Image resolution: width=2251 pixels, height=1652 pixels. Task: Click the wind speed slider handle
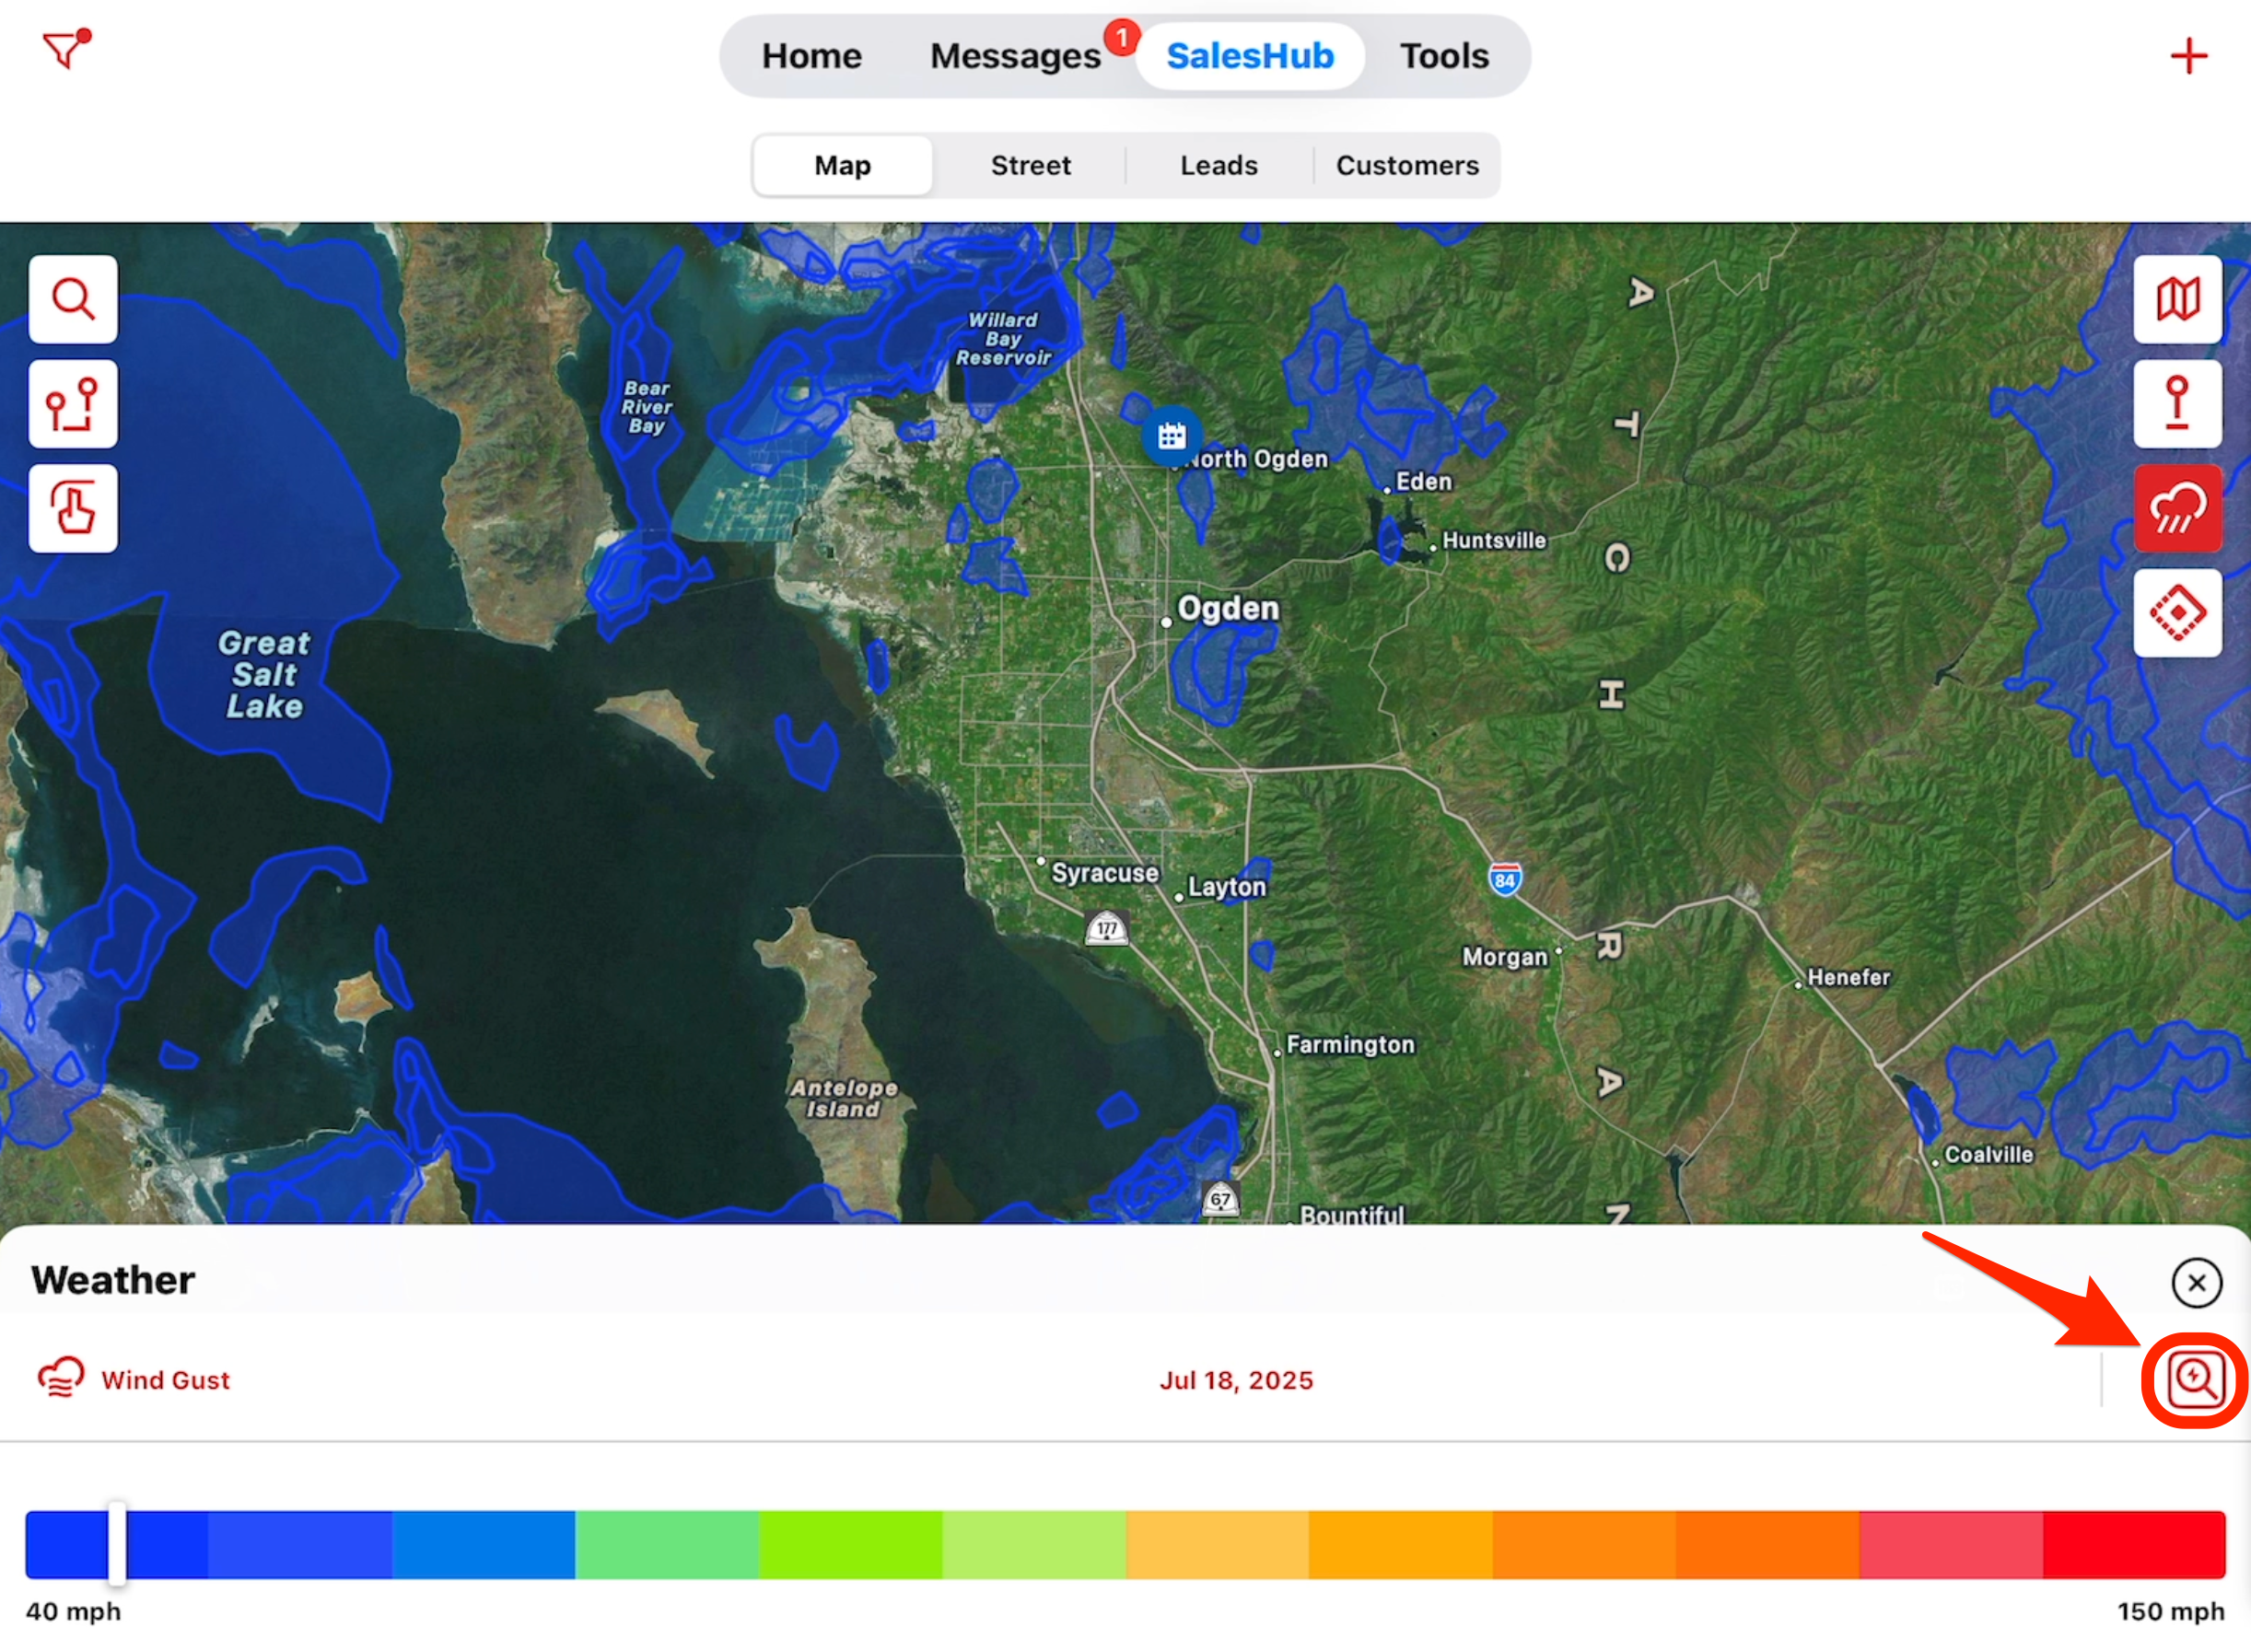click(x=117, y=1542)
